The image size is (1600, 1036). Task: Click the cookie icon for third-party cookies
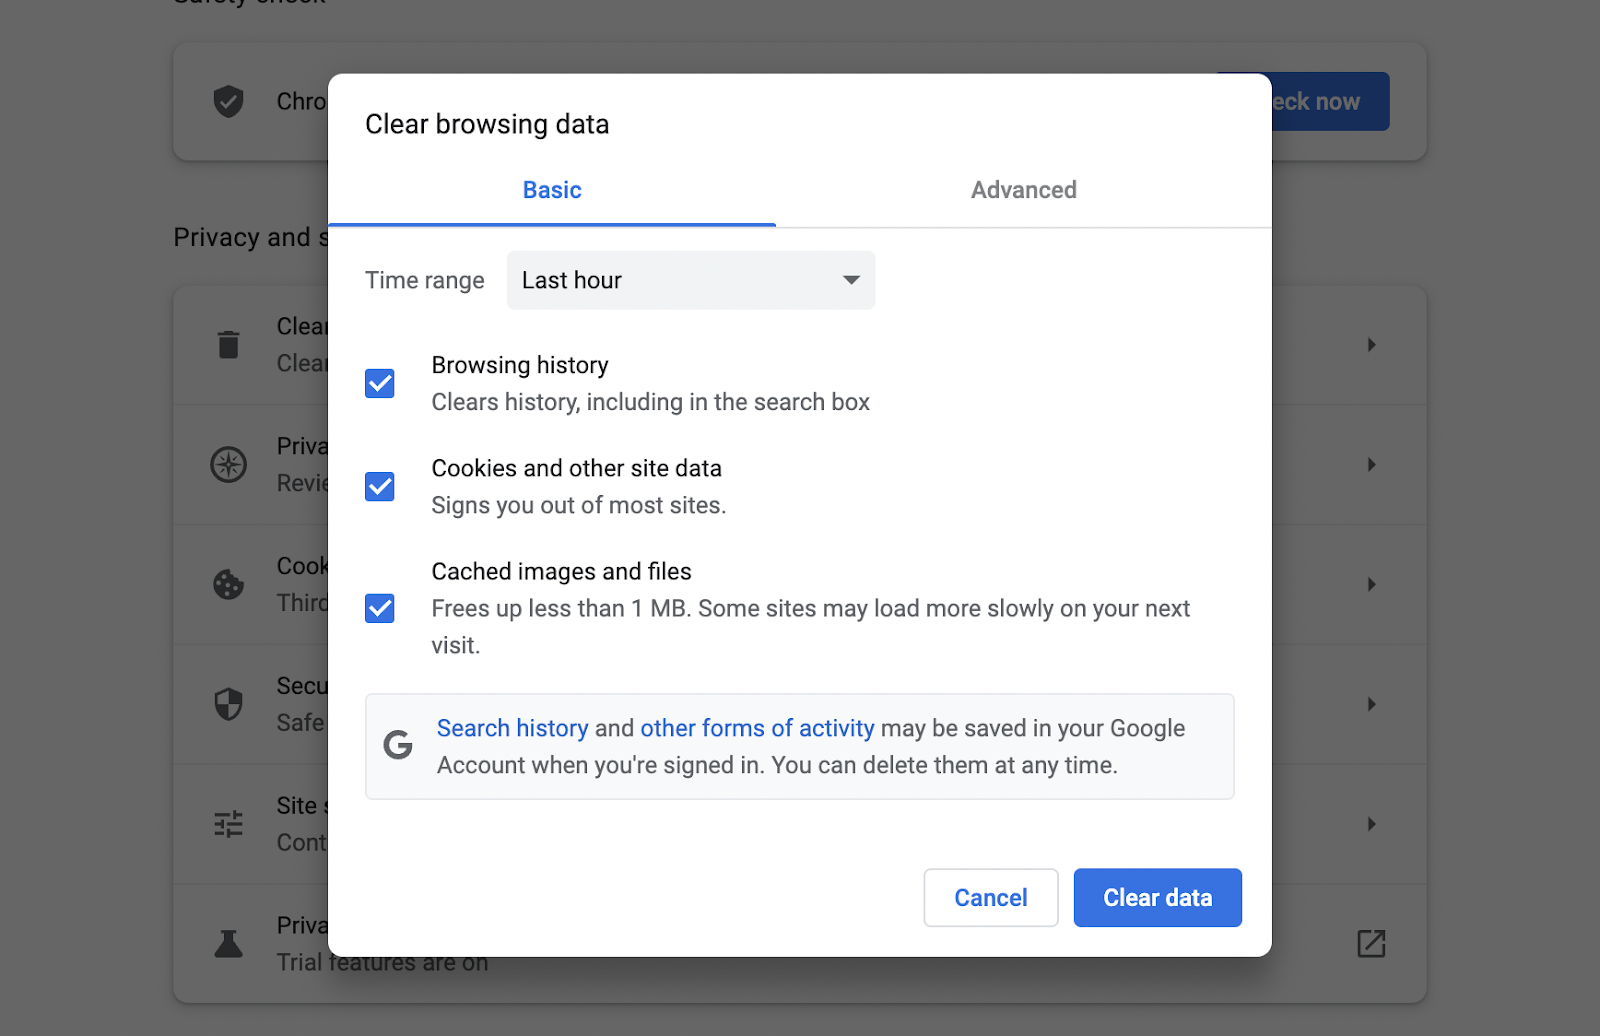click(228, 584)
